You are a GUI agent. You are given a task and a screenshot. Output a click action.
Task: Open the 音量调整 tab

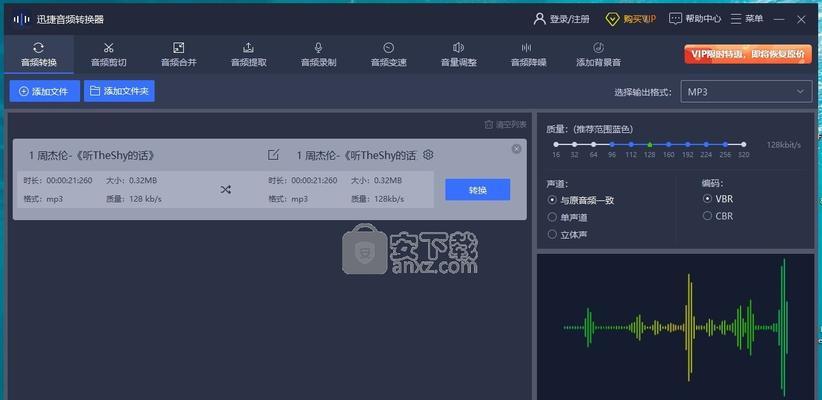click(x=459, y=55)
